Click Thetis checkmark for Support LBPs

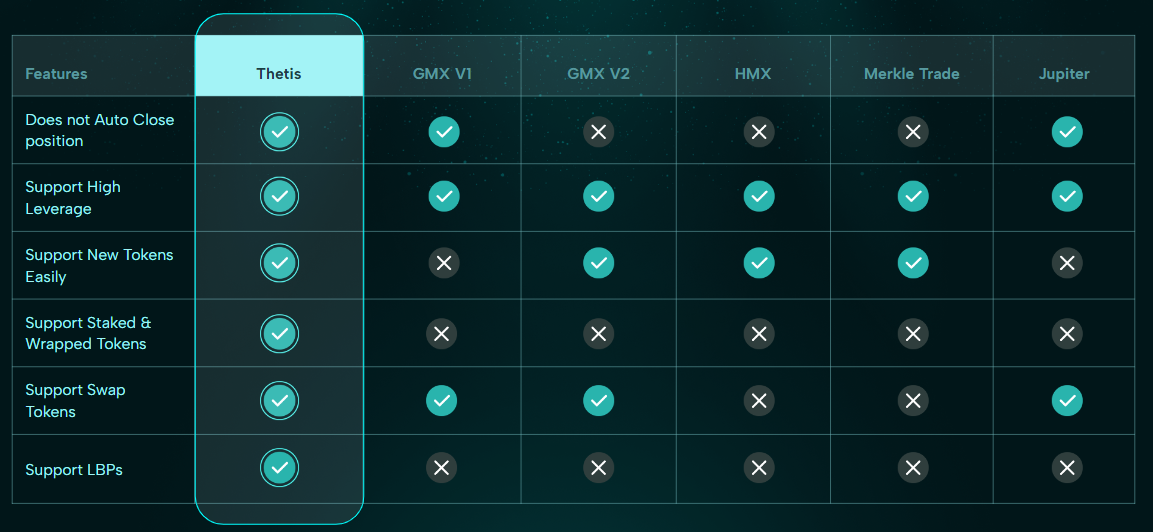point(279,467)
